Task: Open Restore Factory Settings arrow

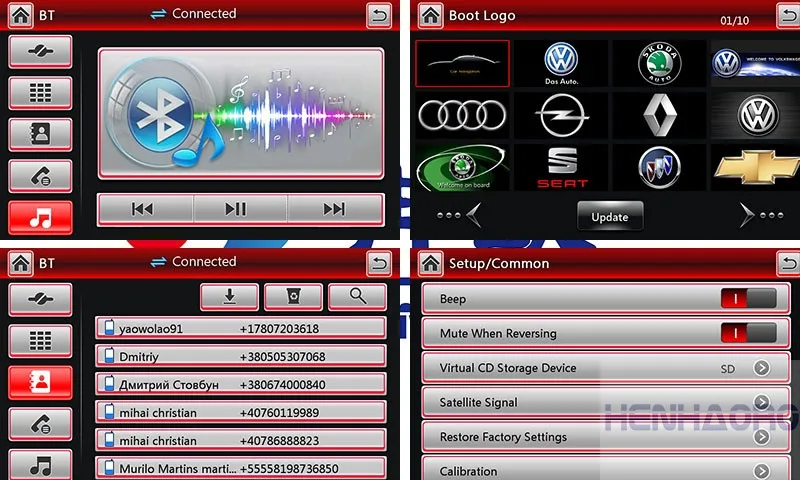Action: 762,437
